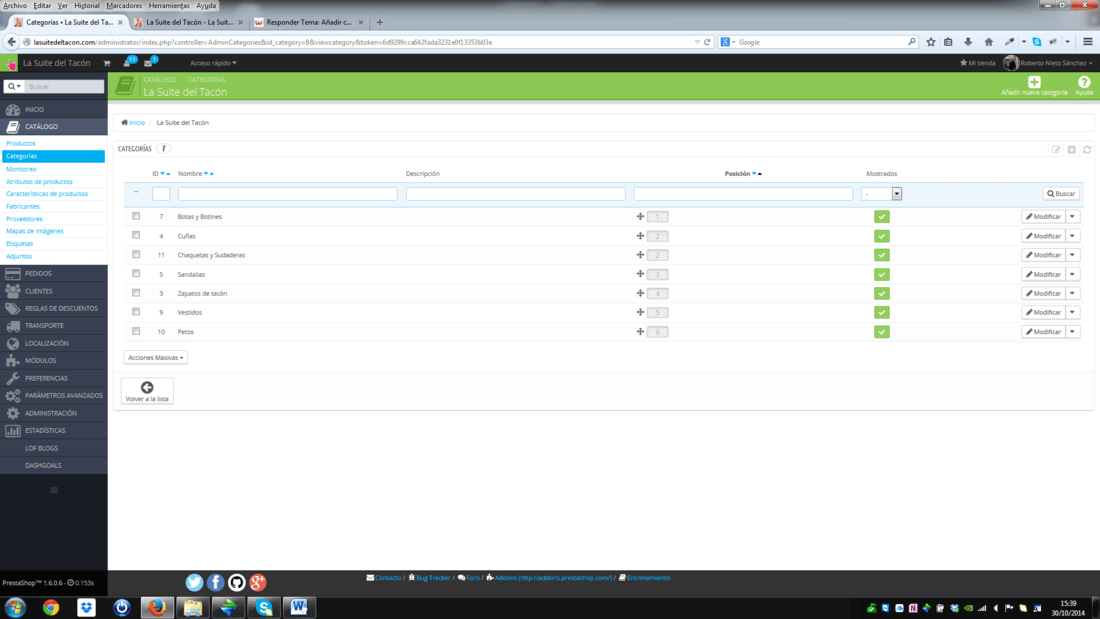Image resolution: width=1100 pixels, height=619 pixels.
Task: Click Firefox bookmark star icon
Action: pyautogui.click(x=930, y=42)
